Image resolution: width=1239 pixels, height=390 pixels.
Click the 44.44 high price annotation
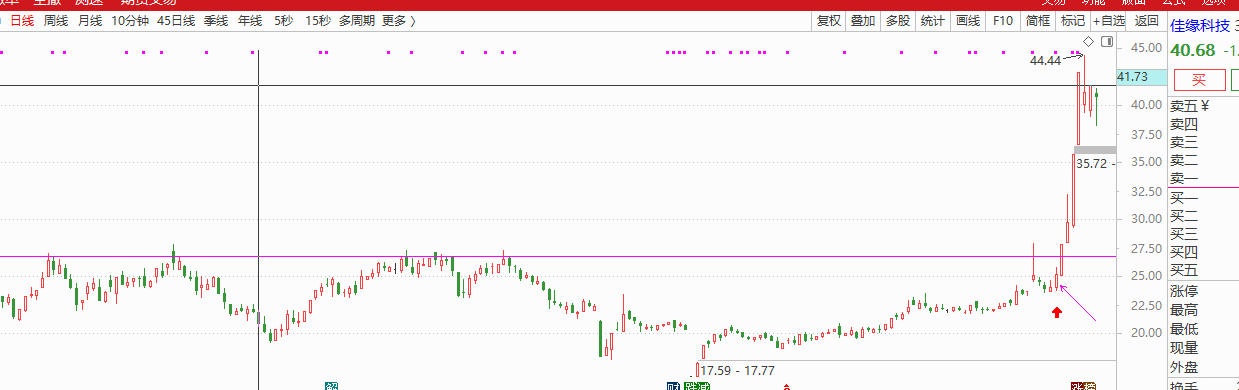[x=1045, y=61]
